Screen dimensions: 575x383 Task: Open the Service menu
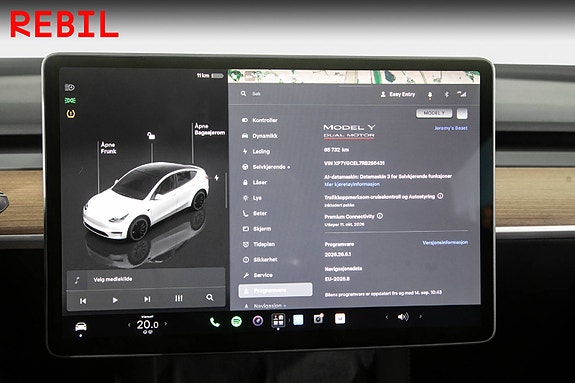258,275
